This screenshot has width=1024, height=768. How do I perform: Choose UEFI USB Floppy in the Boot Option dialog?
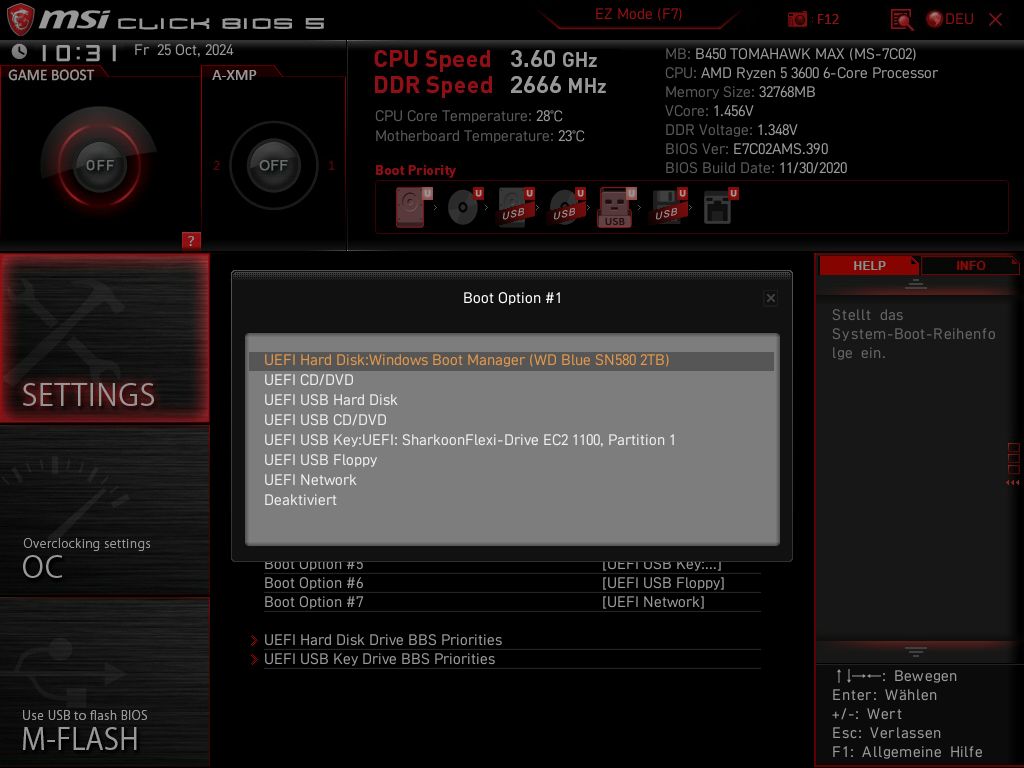tap(320, 459)
